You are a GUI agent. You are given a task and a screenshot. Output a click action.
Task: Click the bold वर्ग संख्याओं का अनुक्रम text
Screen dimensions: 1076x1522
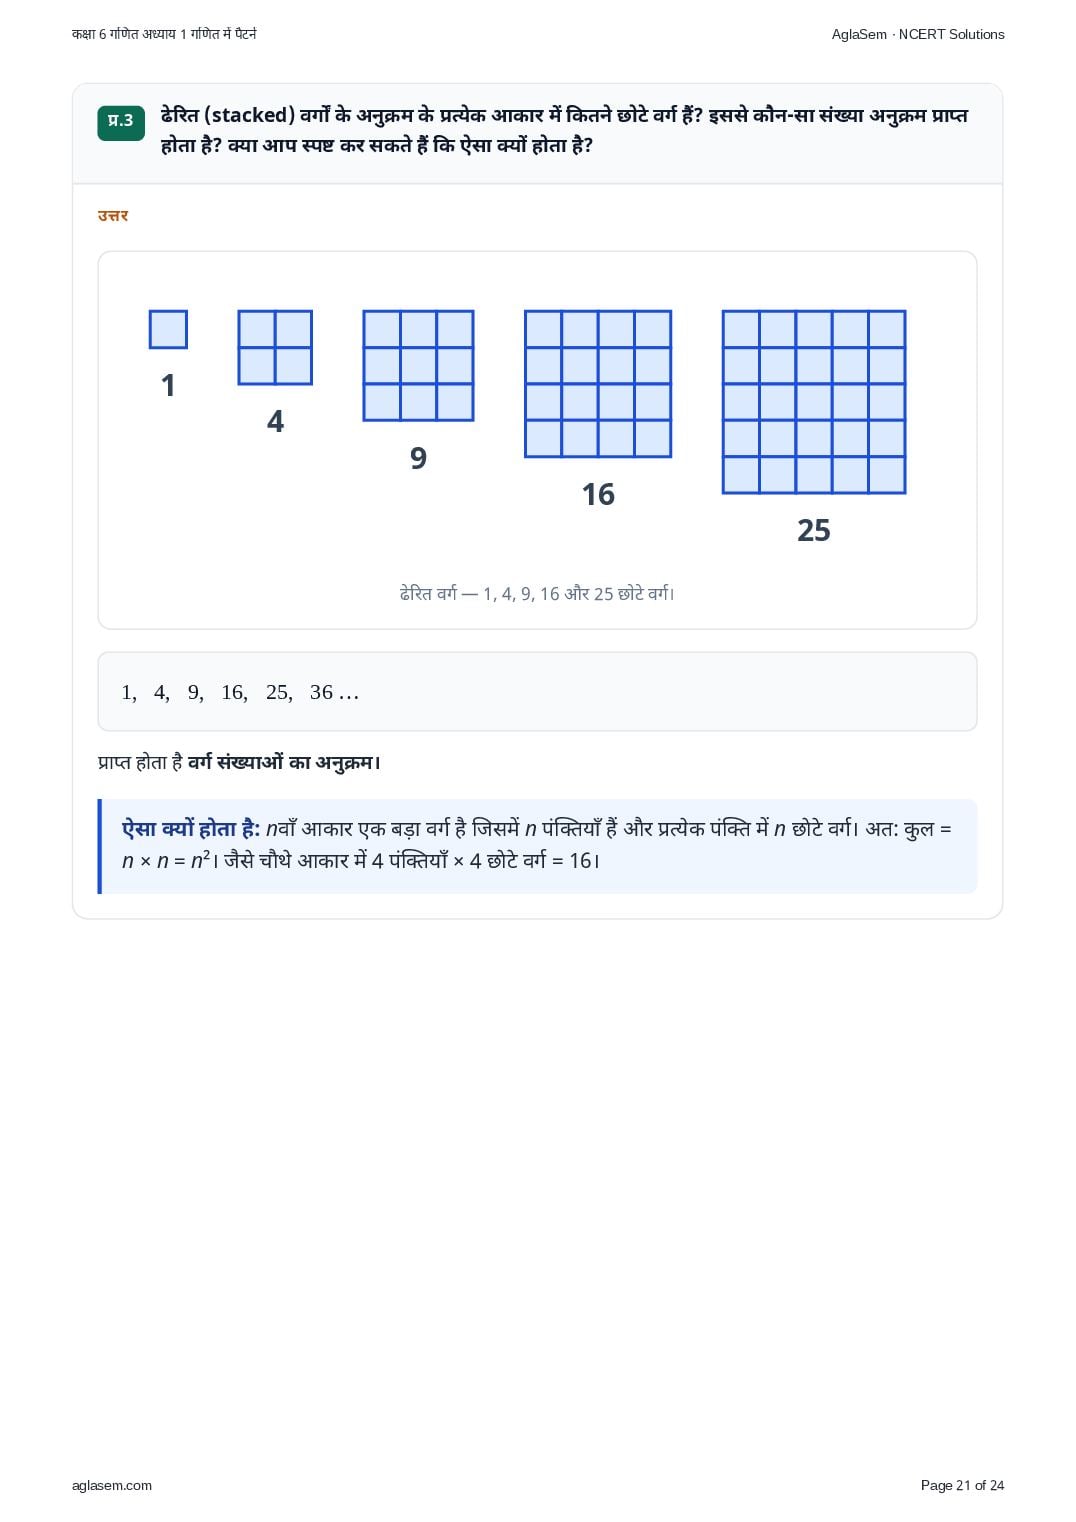click(x=284, y=762)
